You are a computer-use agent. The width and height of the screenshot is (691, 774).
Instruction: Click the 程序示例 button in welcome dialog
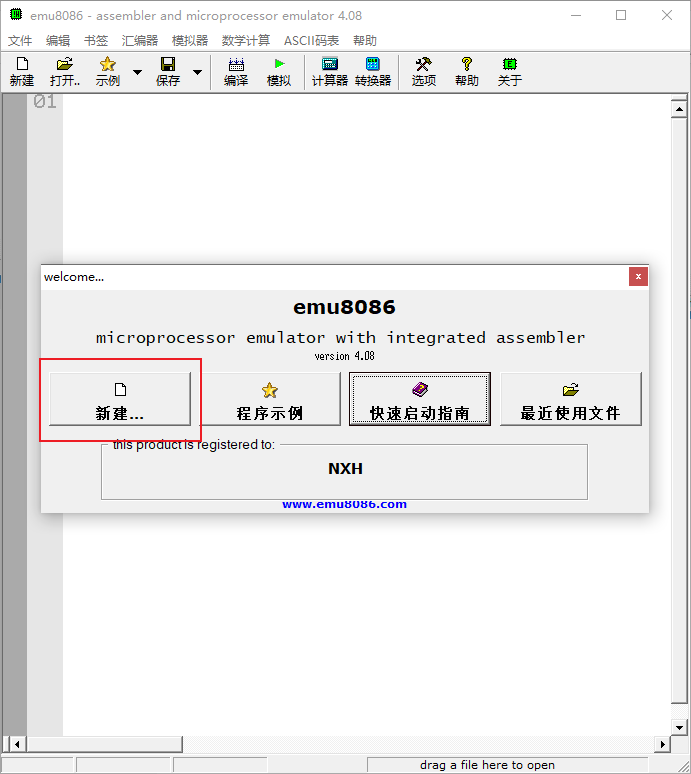click(270, 399)
